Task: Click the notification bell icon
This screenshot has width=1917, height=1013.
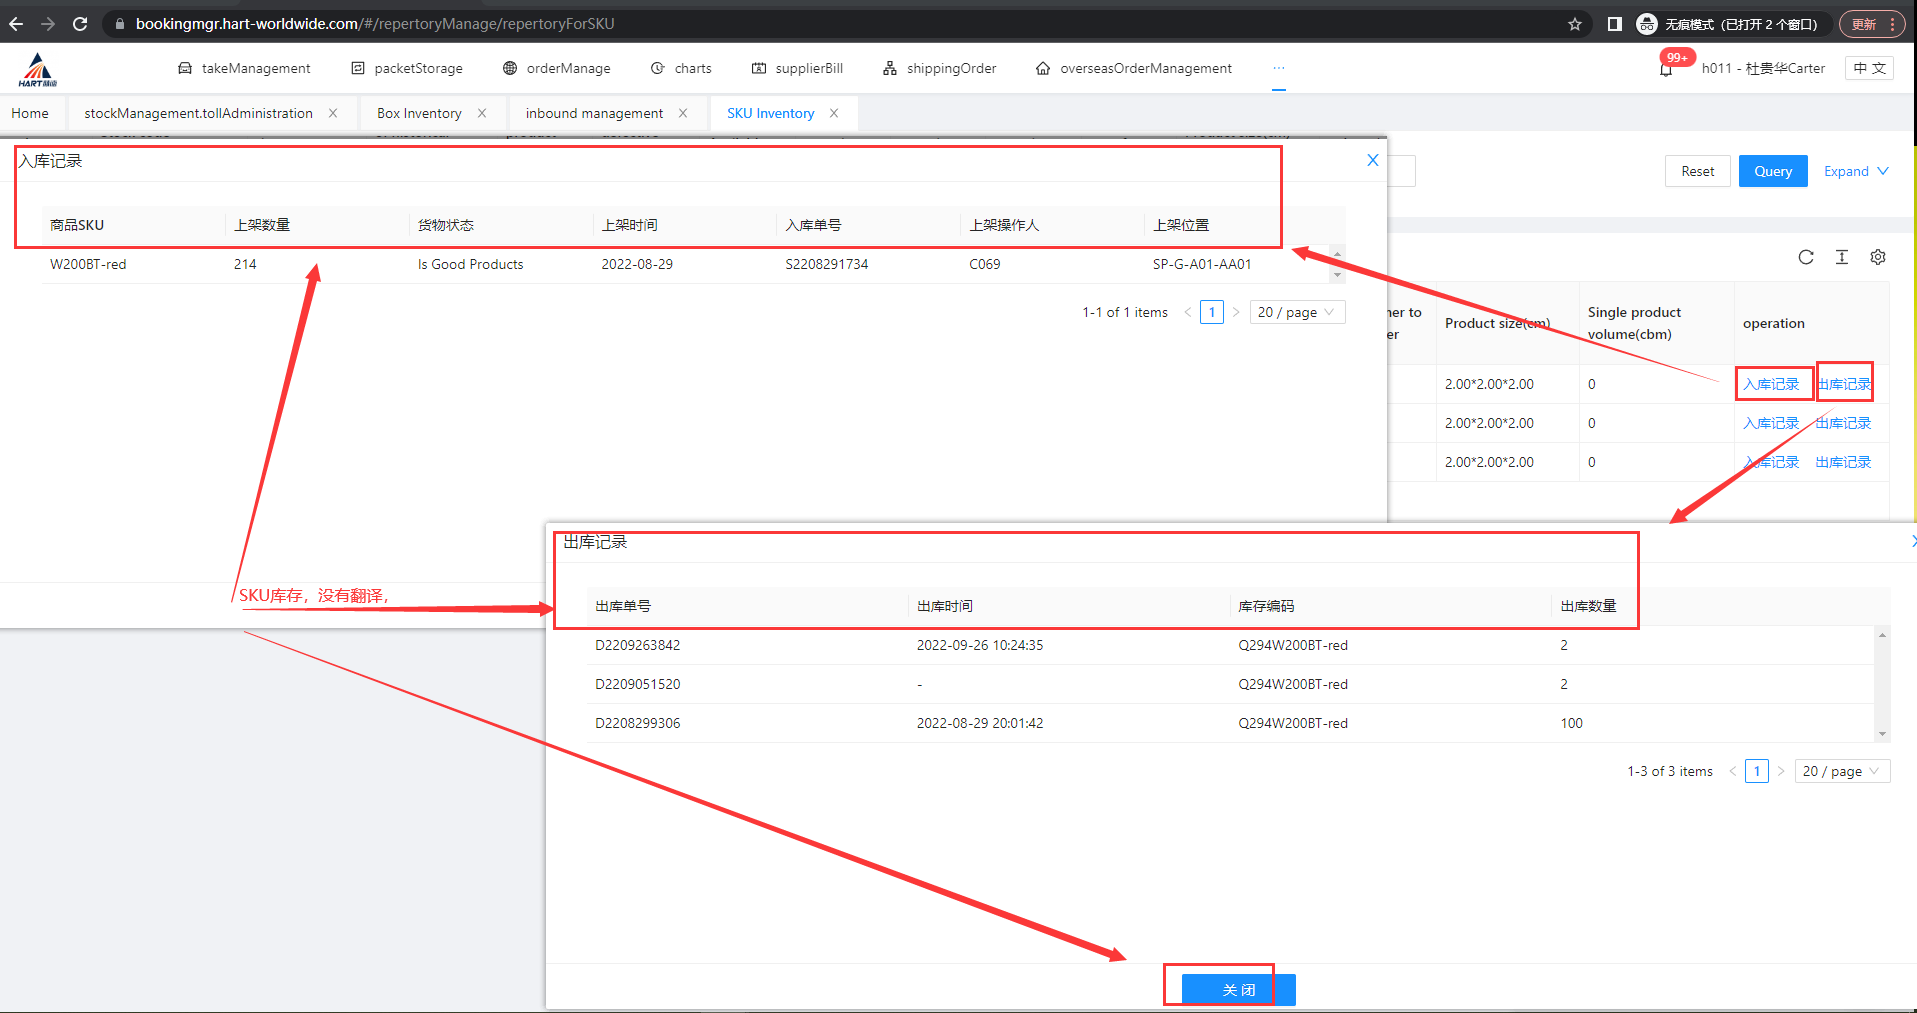Action: point(1666,69)
